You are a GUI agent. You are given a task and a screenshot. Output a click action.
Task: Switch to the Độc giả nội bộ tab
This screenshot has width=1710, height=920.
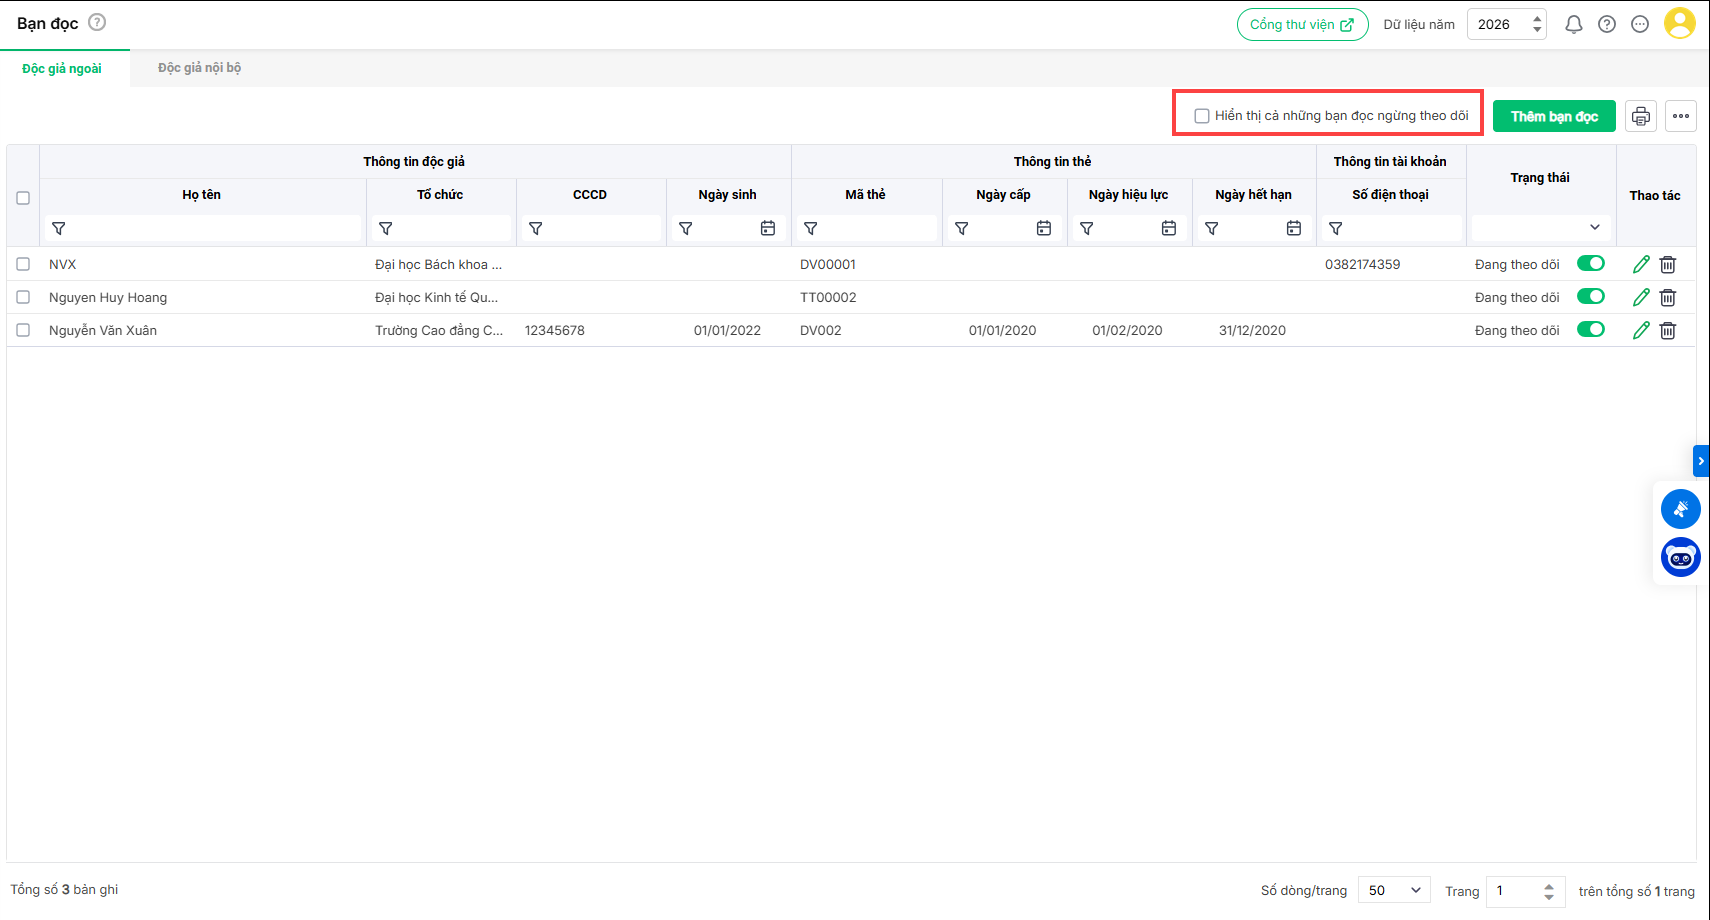(199, 68)
